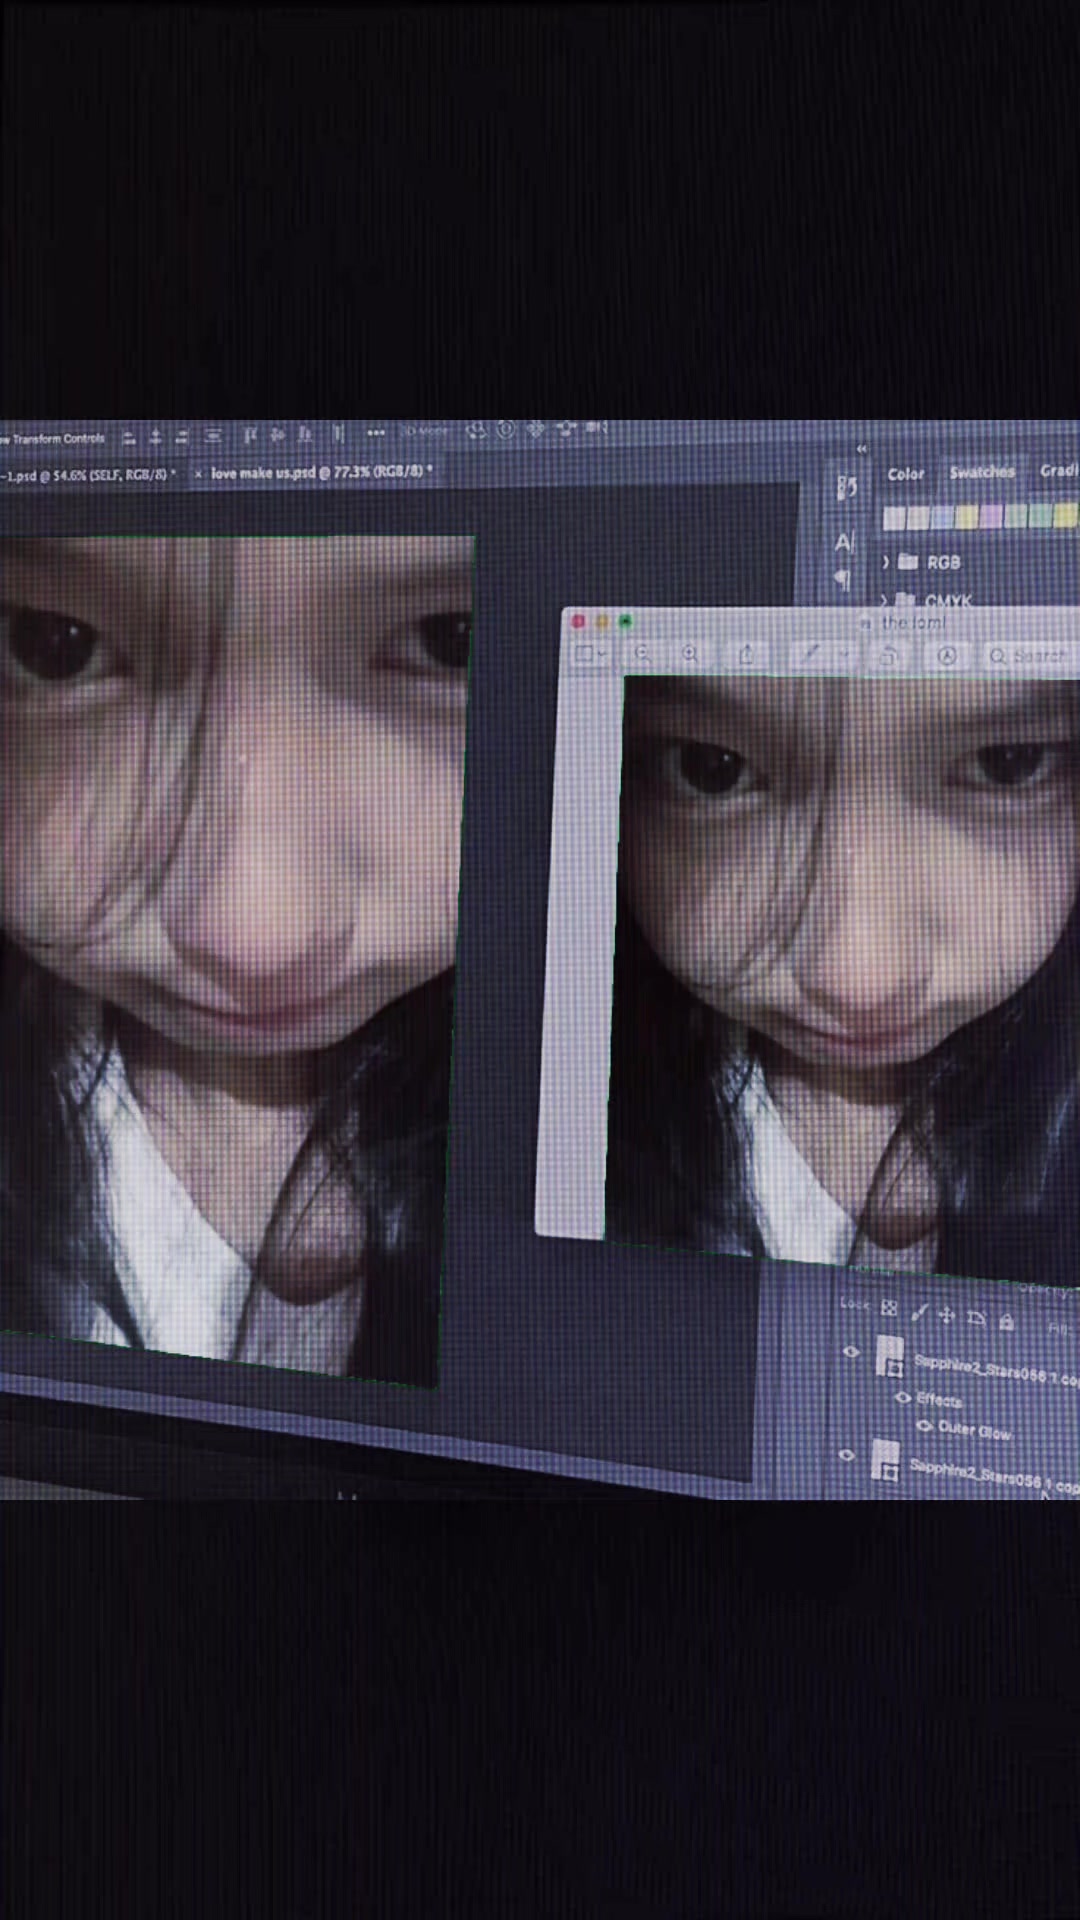
Task: Open the Character panel icon
Action: 844,543
